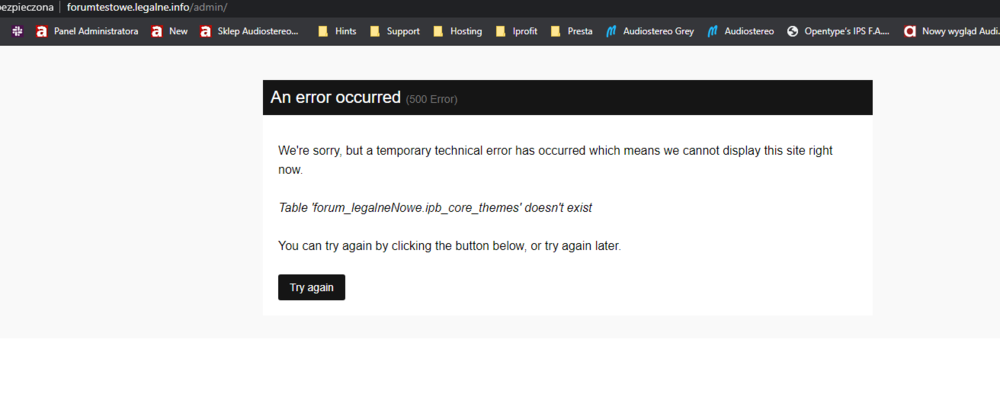Image resolution: width=1000 pixels, height=407 pixels.
Task: Click the purple grid icon in bookmarks bar
Action: [x=18, y=31]
